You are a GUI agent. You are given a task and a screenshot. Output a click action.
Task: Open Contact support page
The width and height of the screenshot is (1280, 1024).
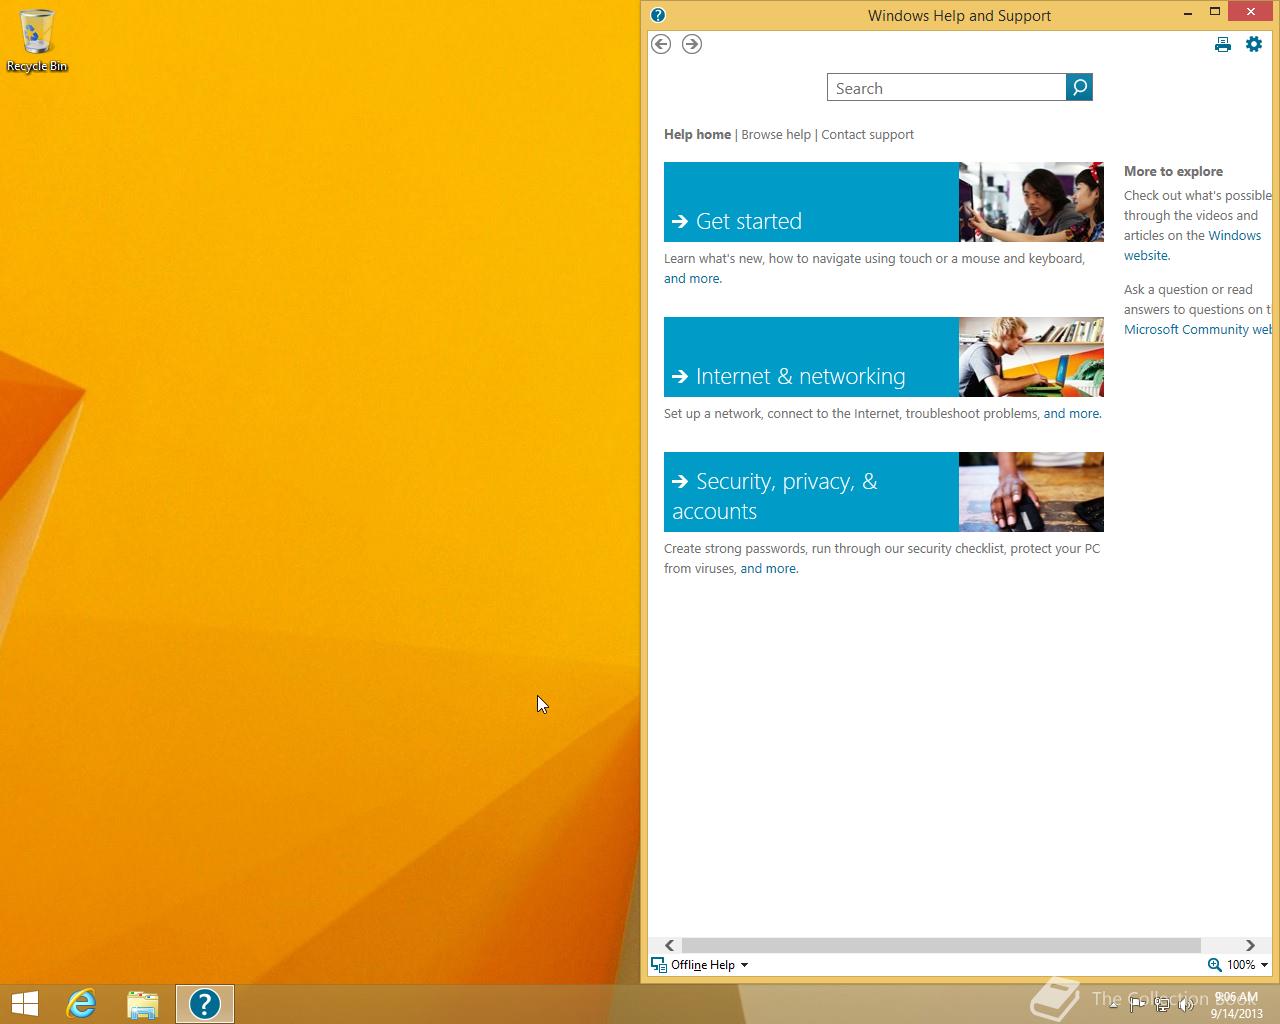867,134
